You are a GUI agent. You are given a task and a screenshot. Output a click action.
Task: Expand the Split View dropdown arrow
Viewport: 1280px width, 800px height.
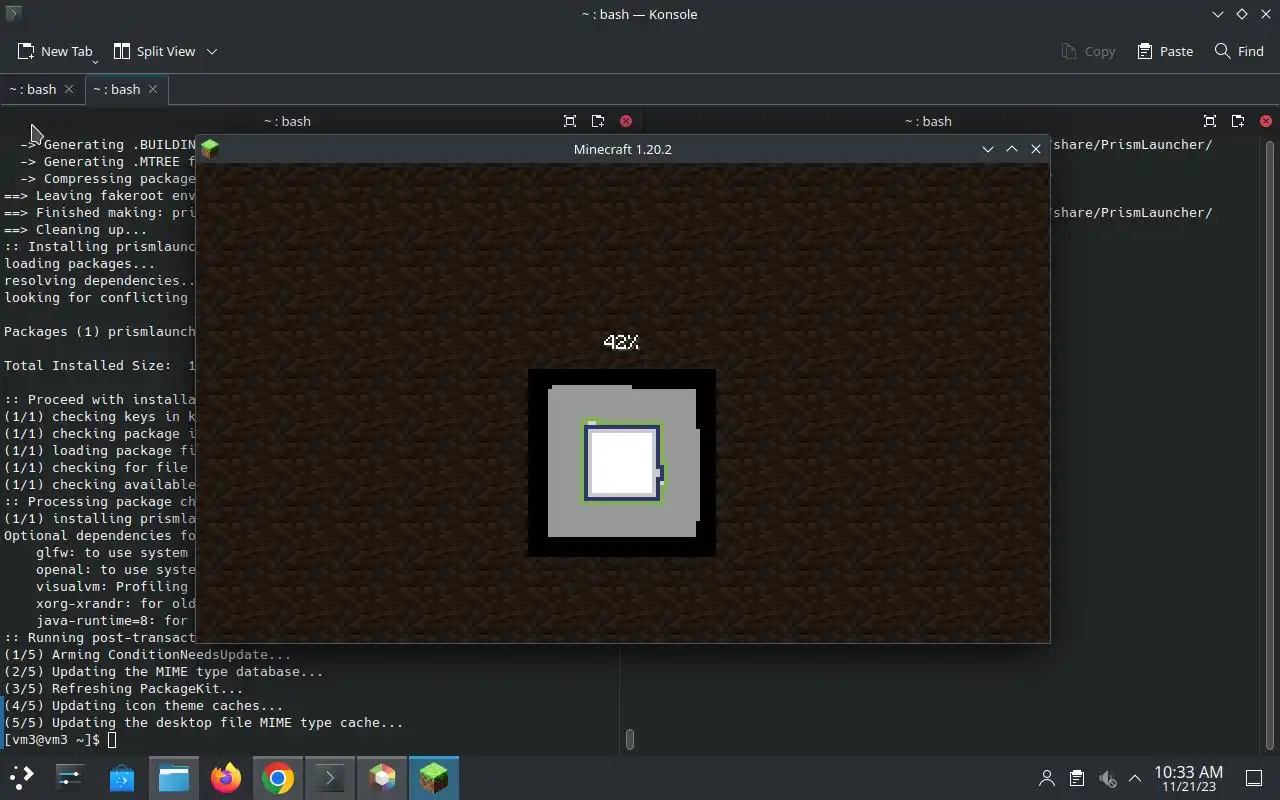tap(212, 51)
